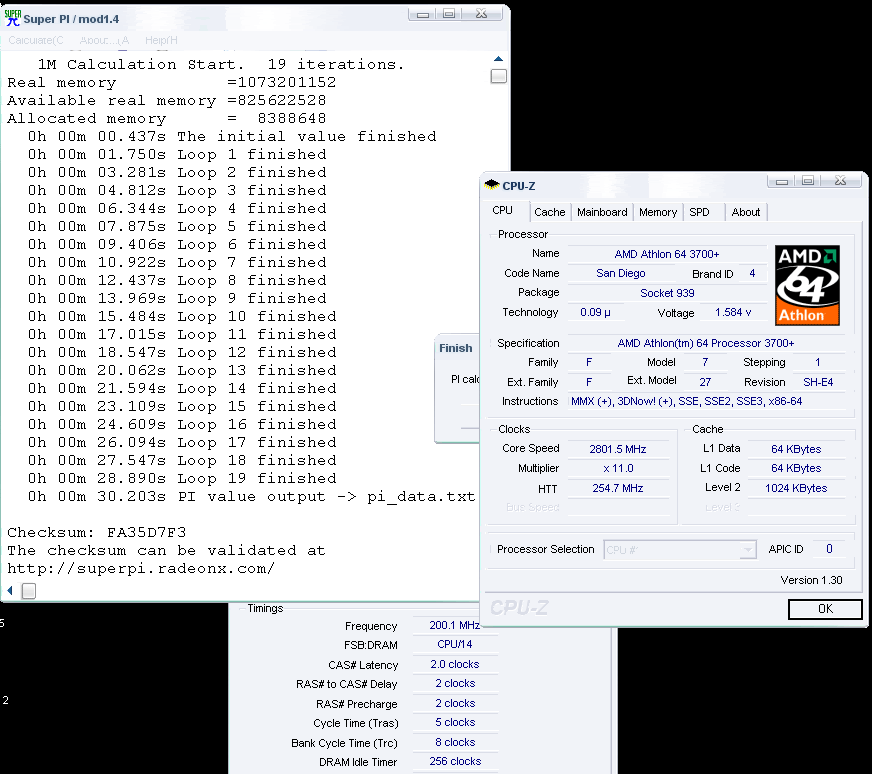The width and height of the screenshot is (872, 774).
Task: Click the Super PI icon in the title bar
Action: [12, 17]
